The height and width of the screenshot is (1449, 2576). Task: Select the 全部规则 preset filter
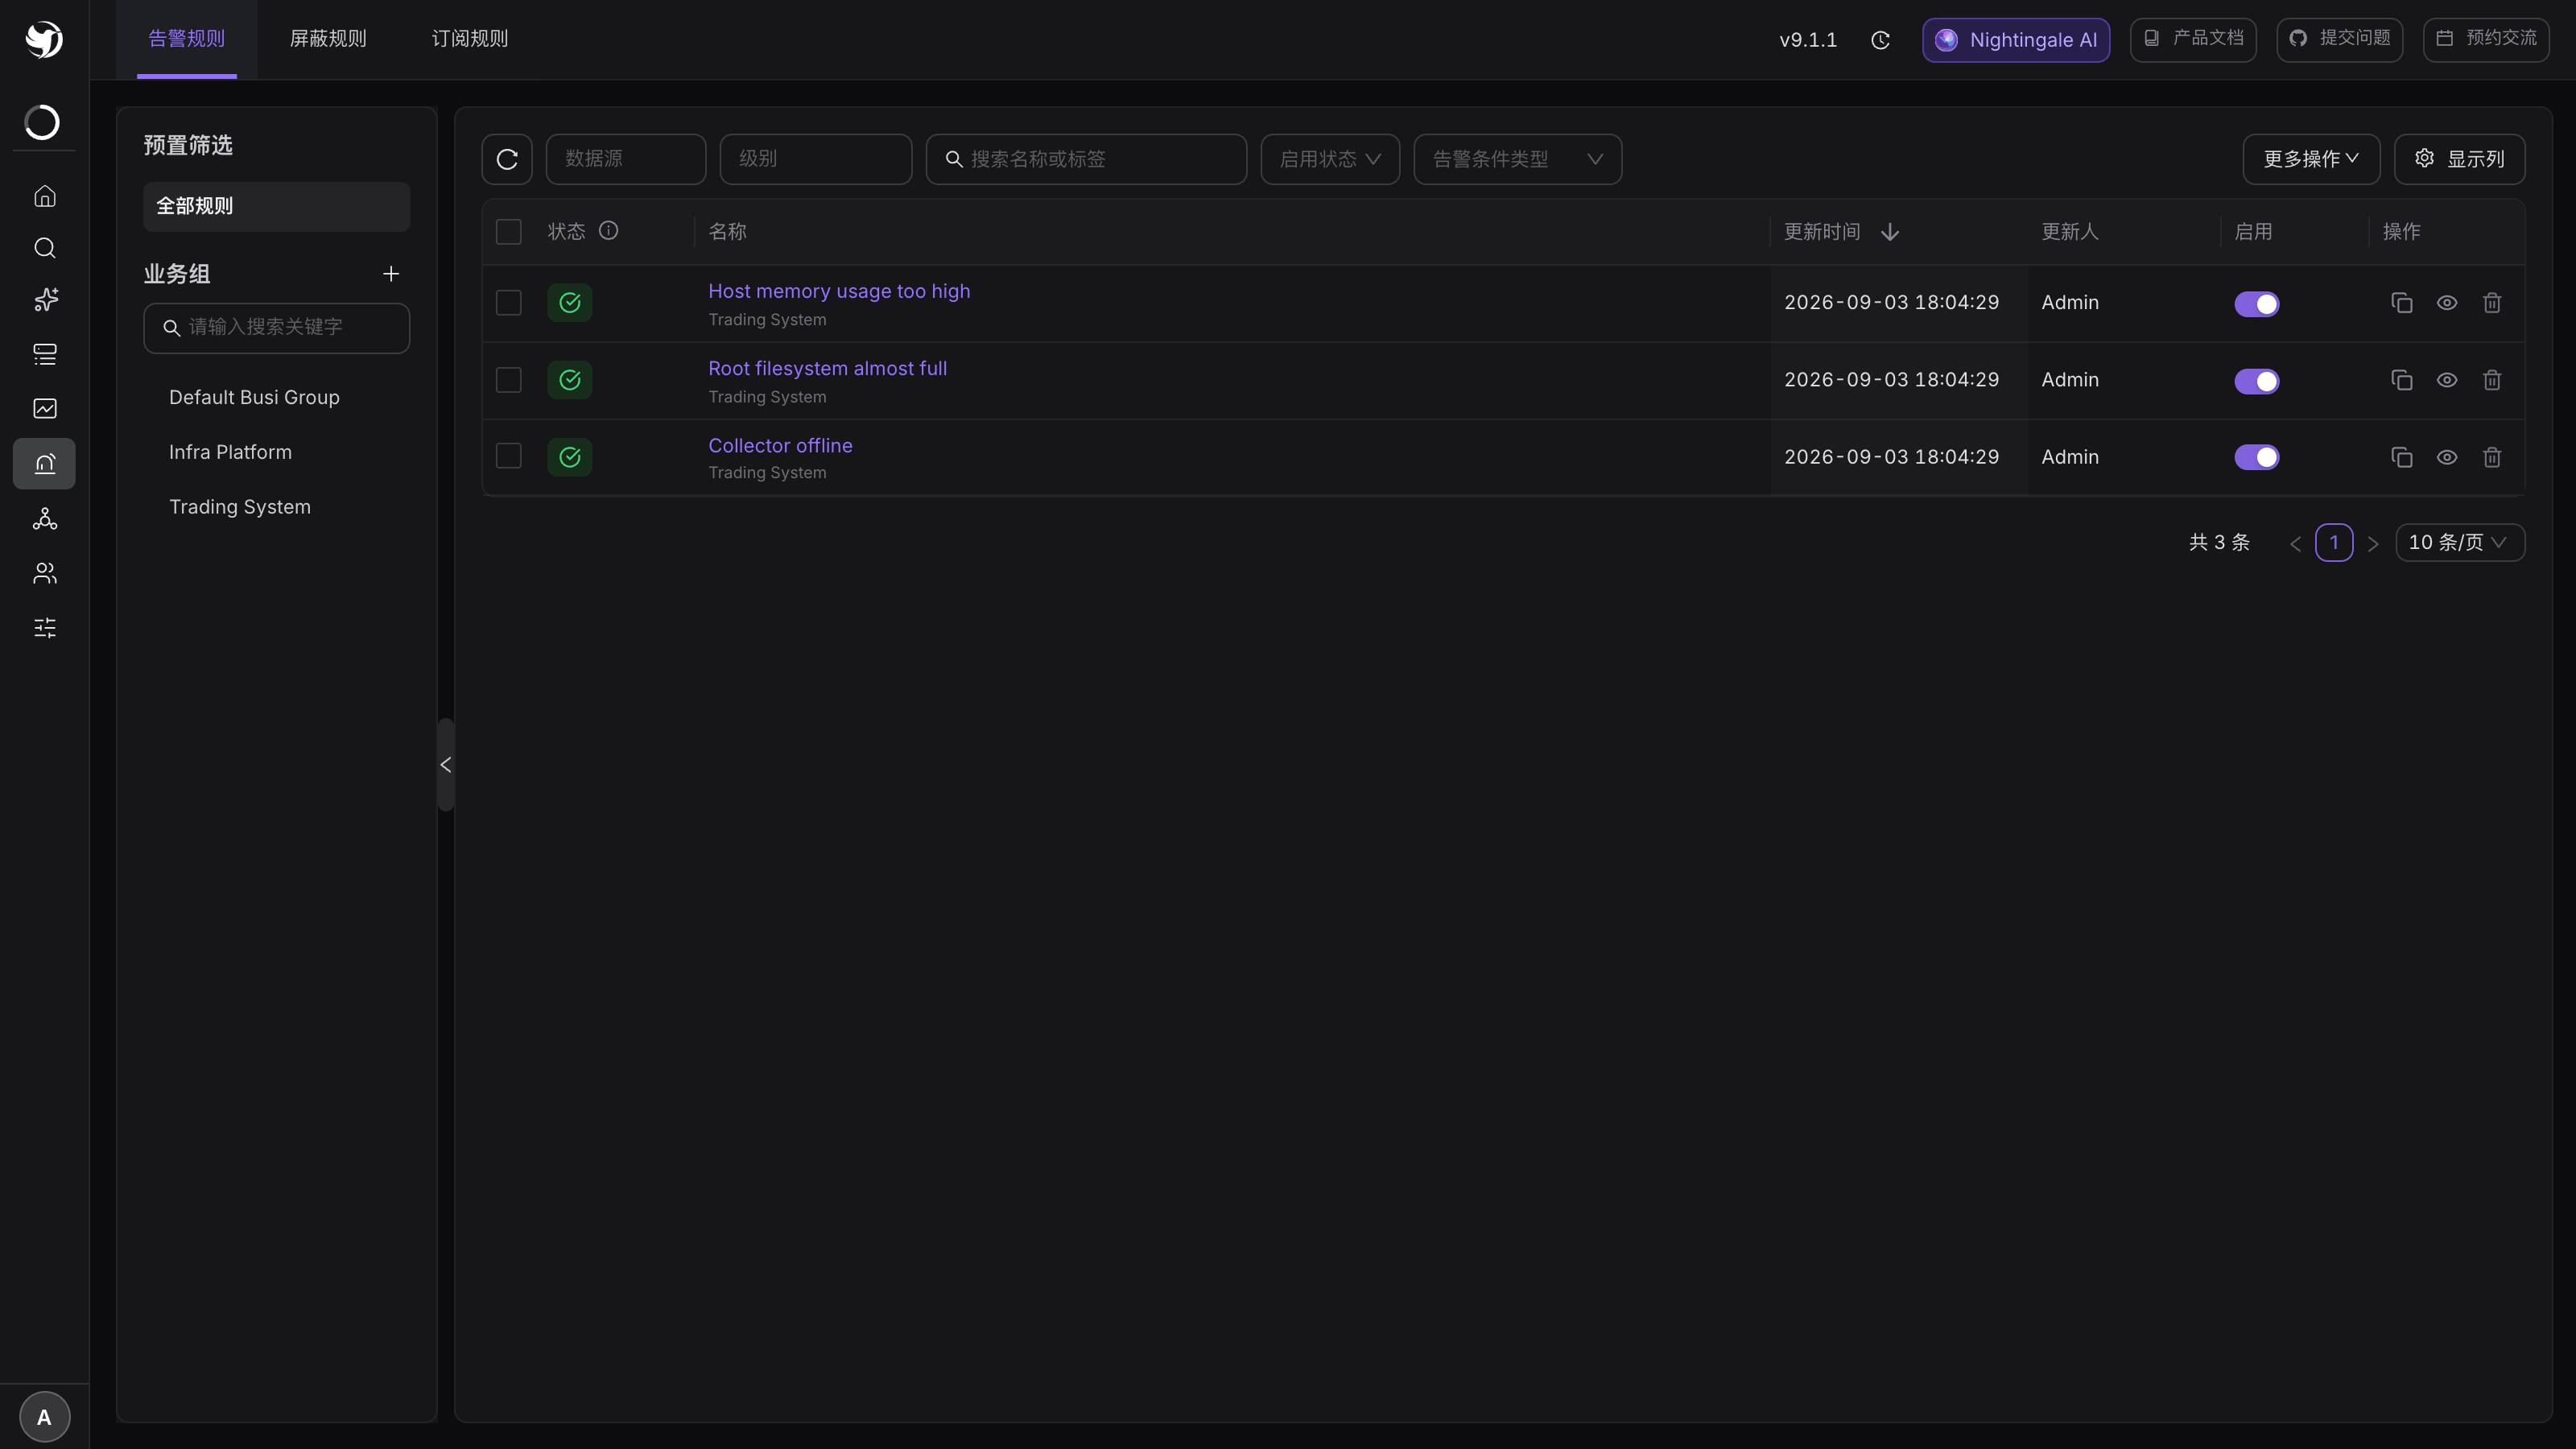(277, 207)
